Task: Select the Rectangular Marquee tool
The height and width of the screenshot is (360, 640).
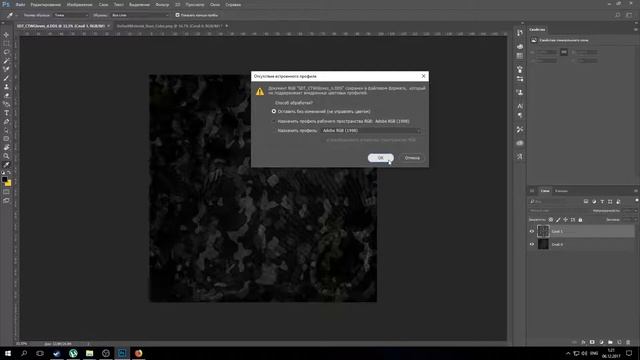Action: click(6, 44)
